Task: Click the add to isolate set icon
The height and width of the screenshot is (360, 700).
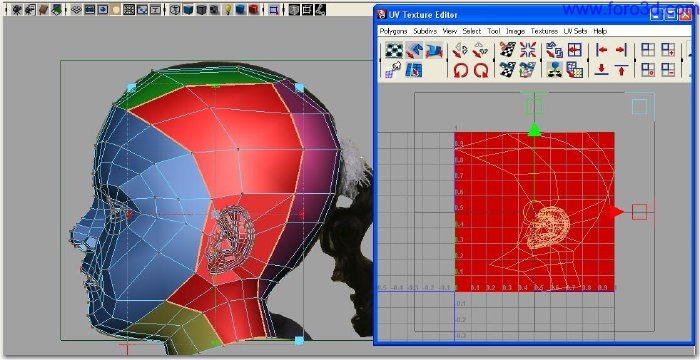Action: click(x=668, y=50)
